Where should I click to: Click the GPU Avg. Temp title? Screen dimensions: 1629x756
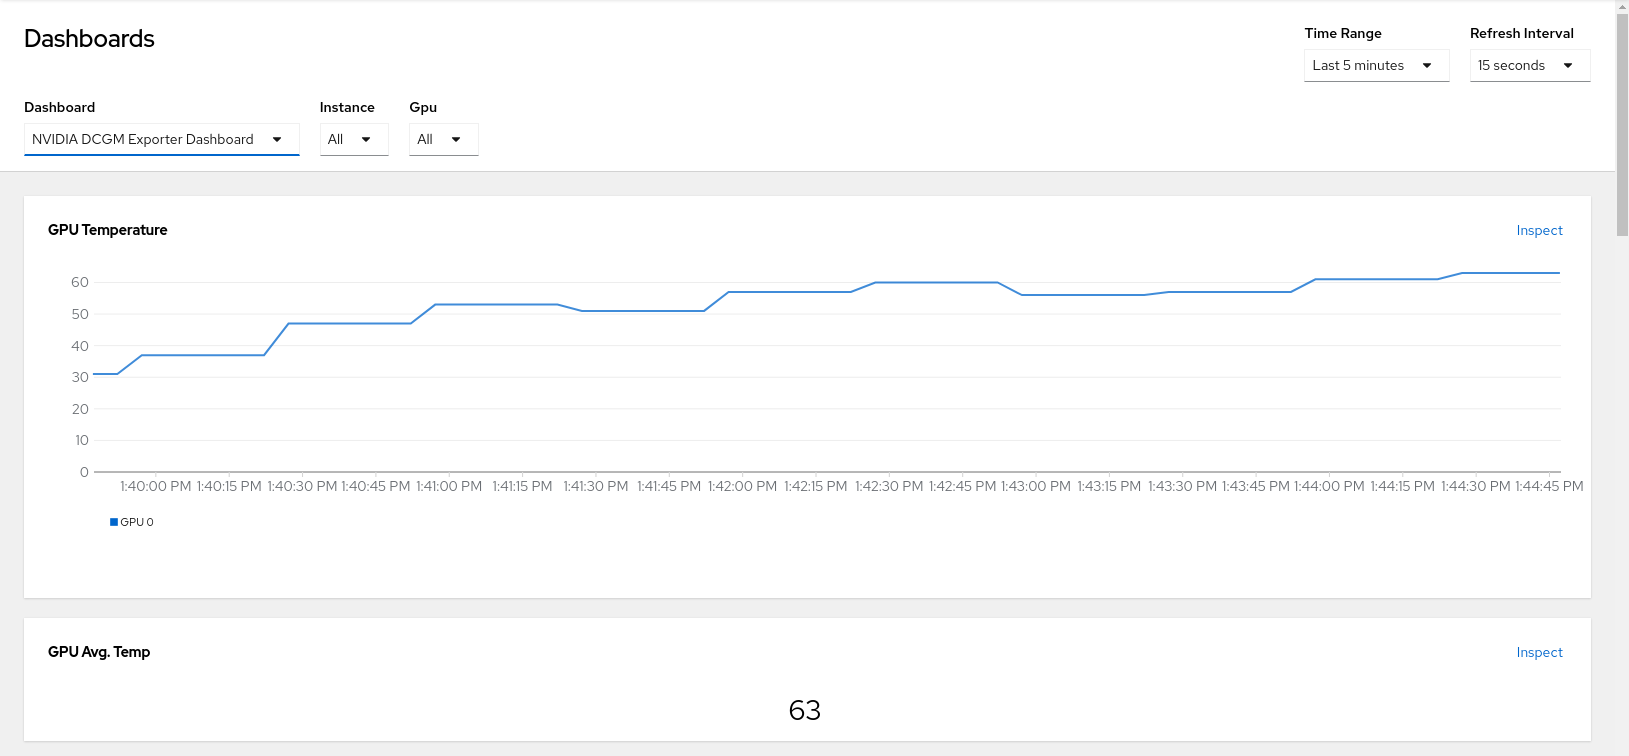99,652
